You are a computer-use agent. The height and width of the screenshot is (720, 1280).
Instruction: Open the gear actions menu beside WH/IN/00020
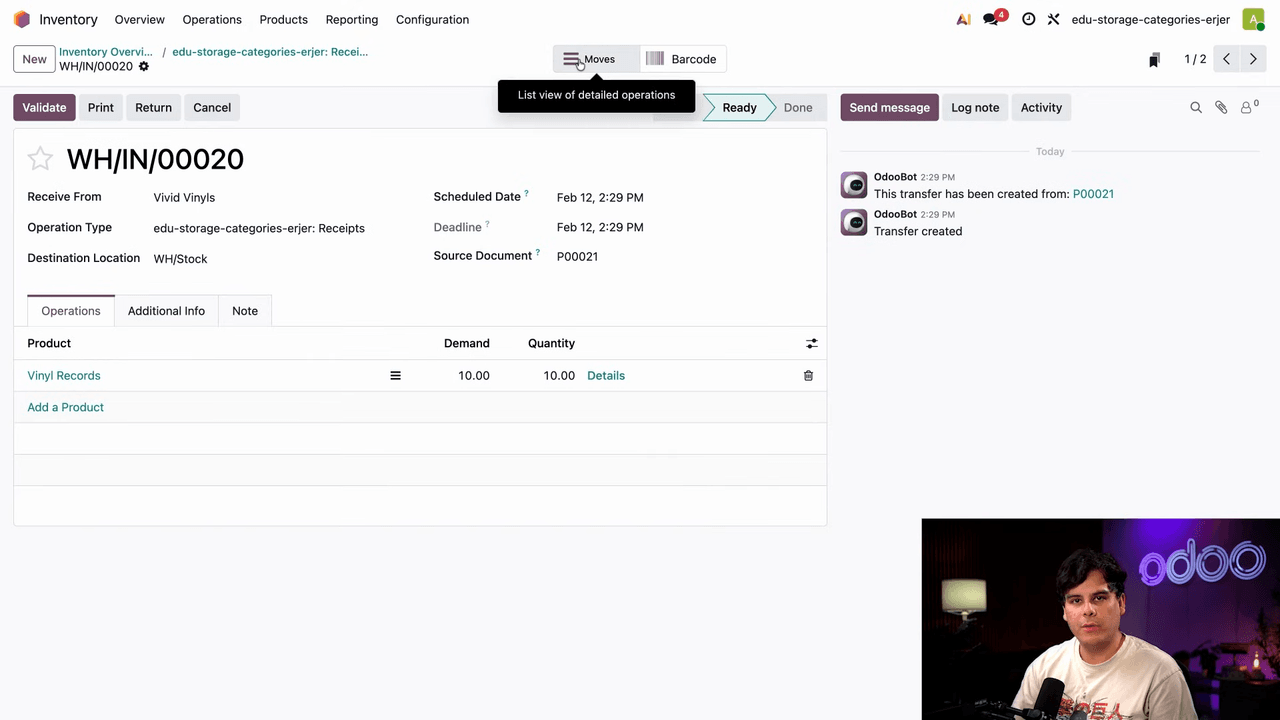point(144,67)
